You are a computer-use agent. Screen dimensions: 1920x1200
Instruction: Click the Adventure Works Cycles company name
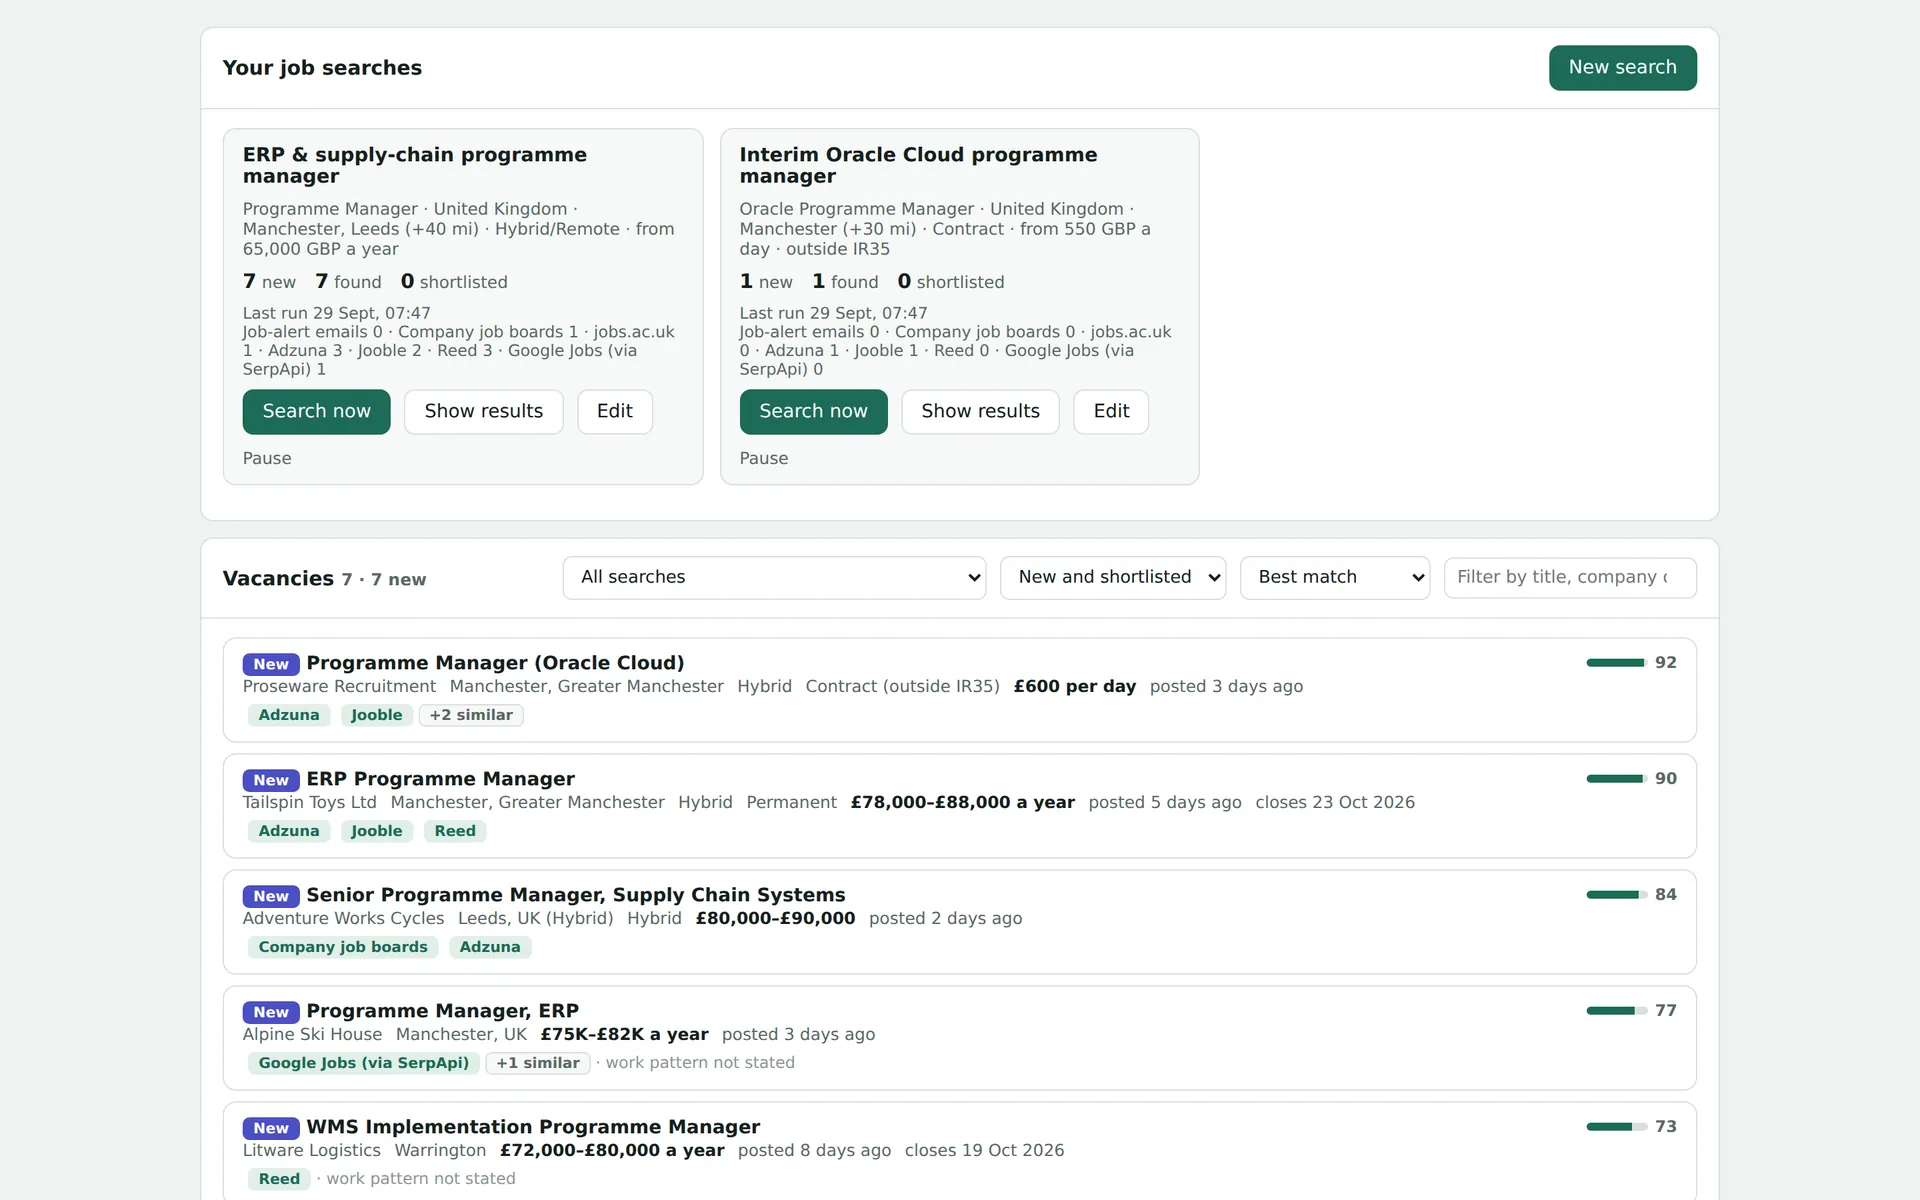coord(343,918)
